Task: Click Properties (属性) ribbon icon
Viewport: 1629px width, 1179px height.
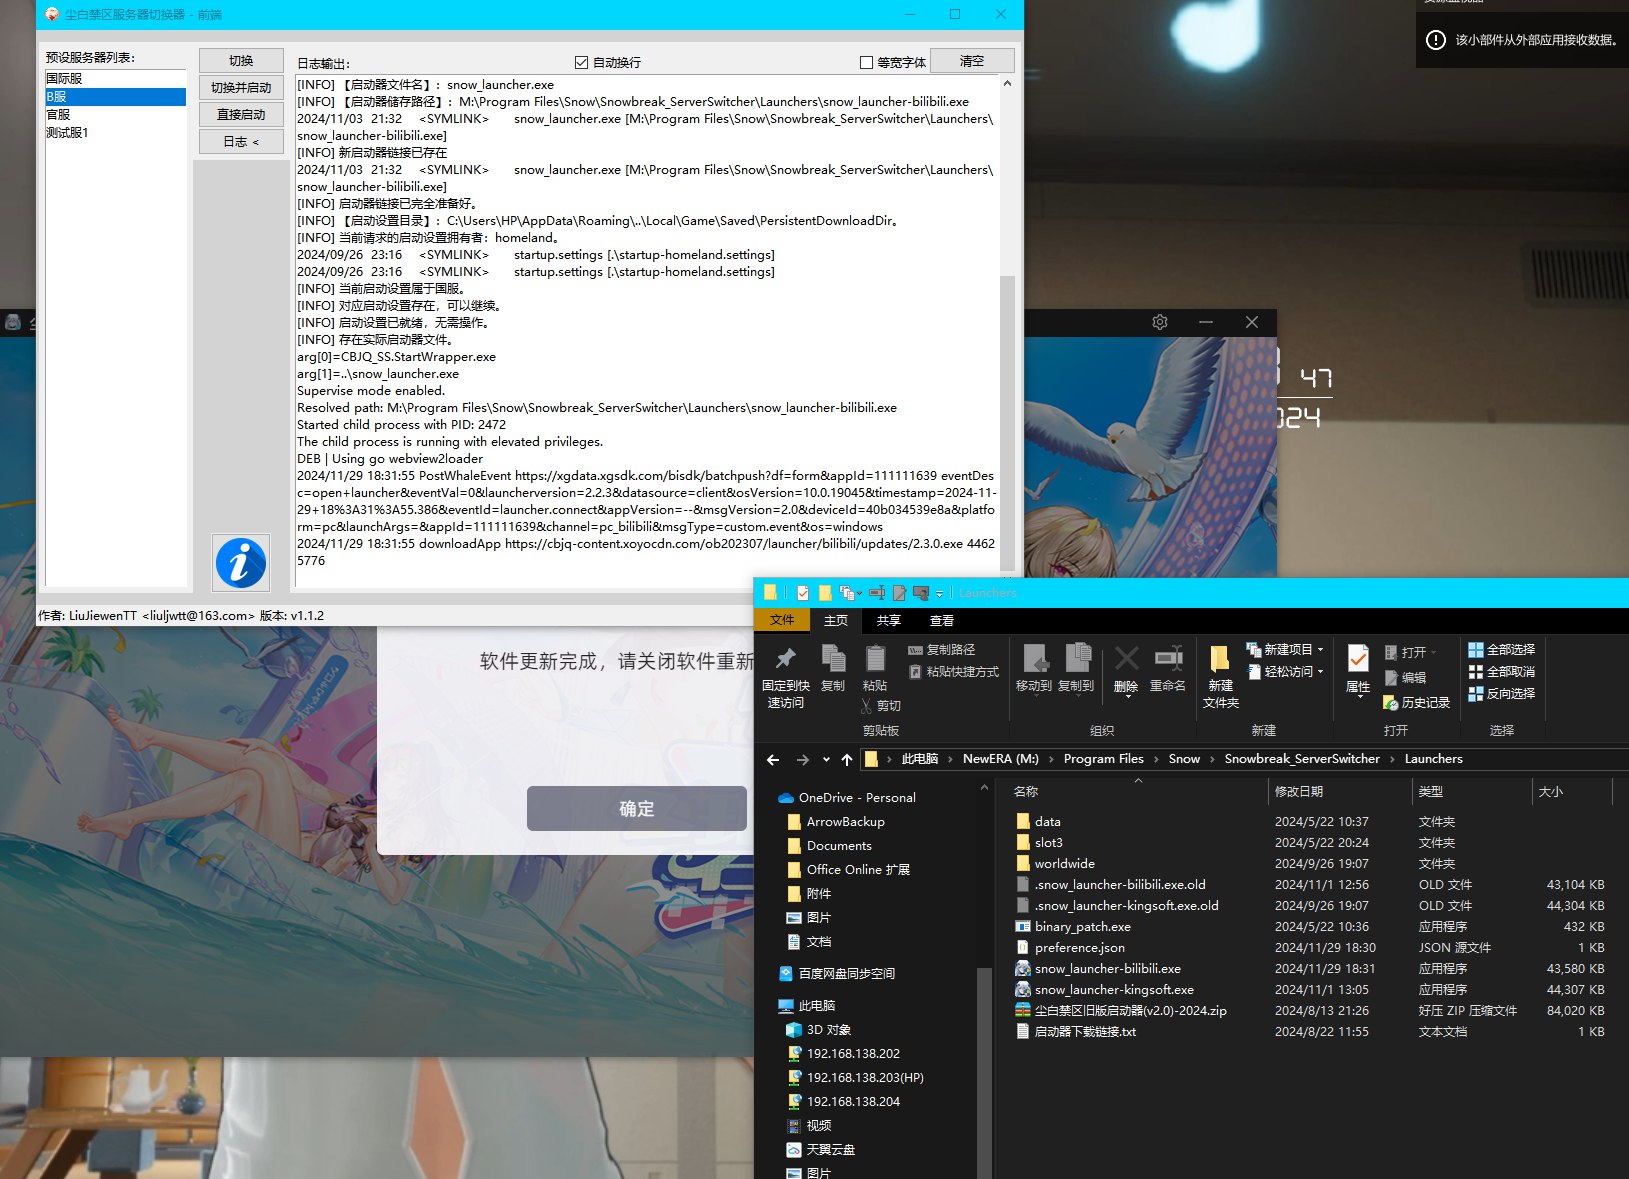Action: pyautogui.click(x=1358, y=658)
